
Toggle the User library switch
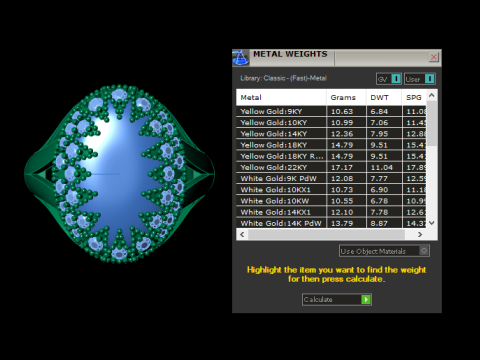tap(420, 79)
